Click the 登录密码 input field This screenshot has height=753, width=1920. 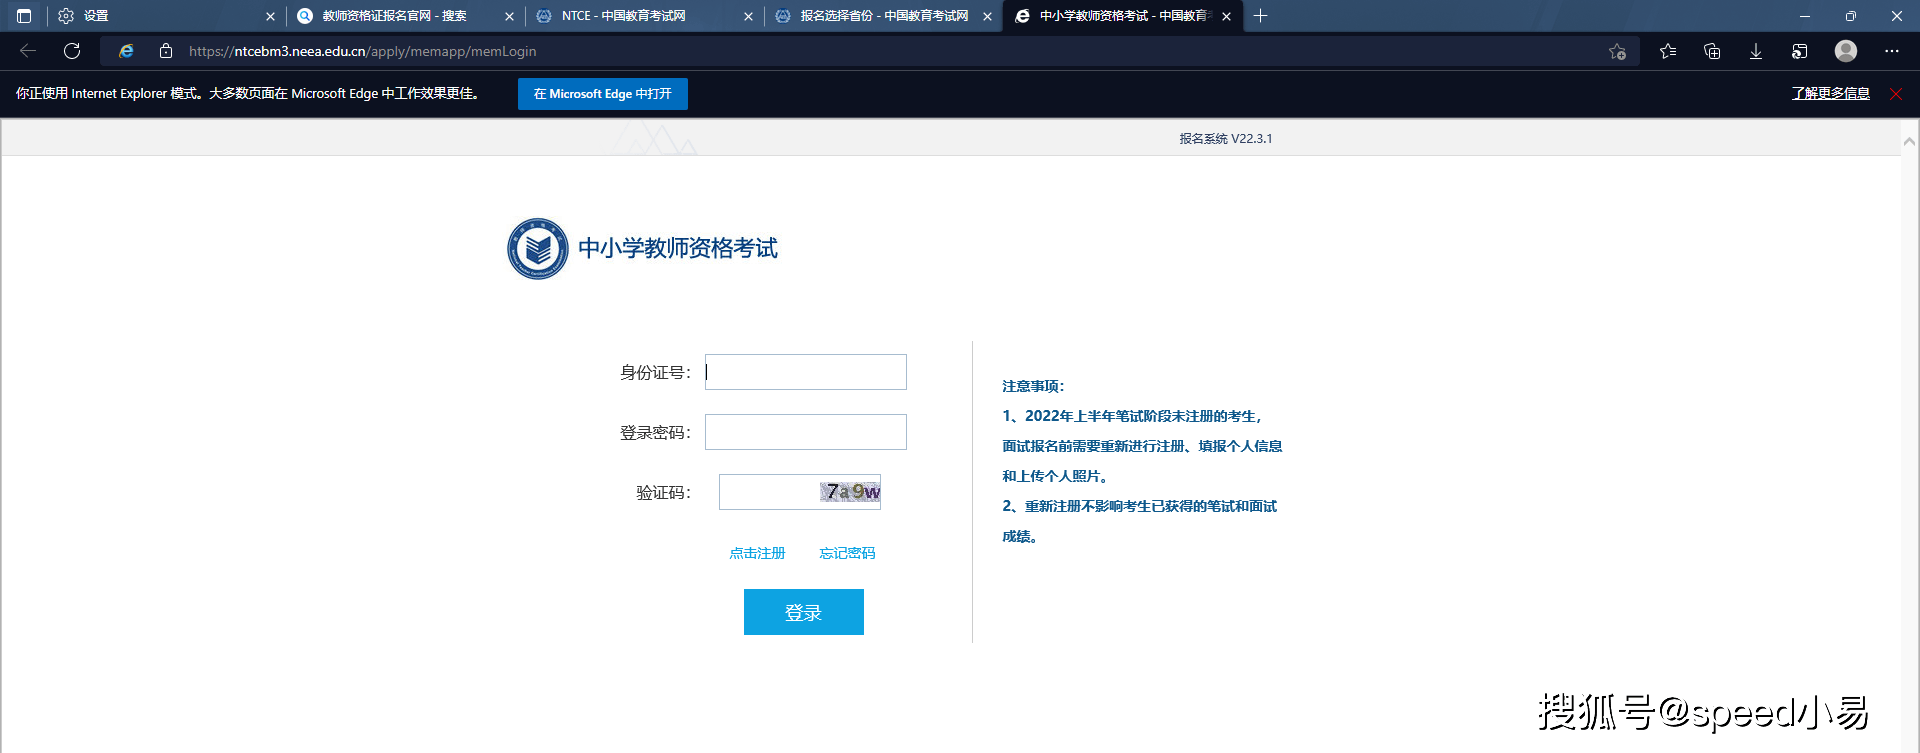805,432
